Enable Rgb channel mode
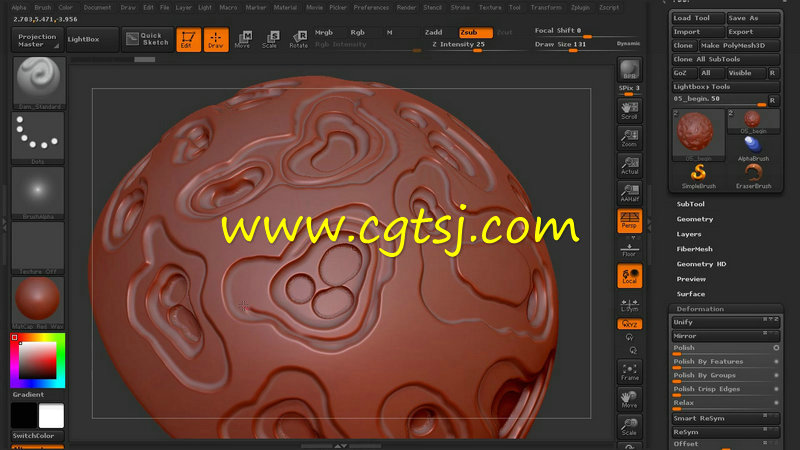 (x=358, y=32)
